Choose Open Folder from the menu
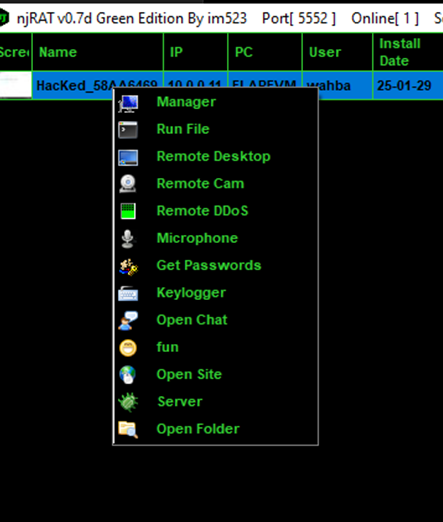 click(x=215, y=429)
